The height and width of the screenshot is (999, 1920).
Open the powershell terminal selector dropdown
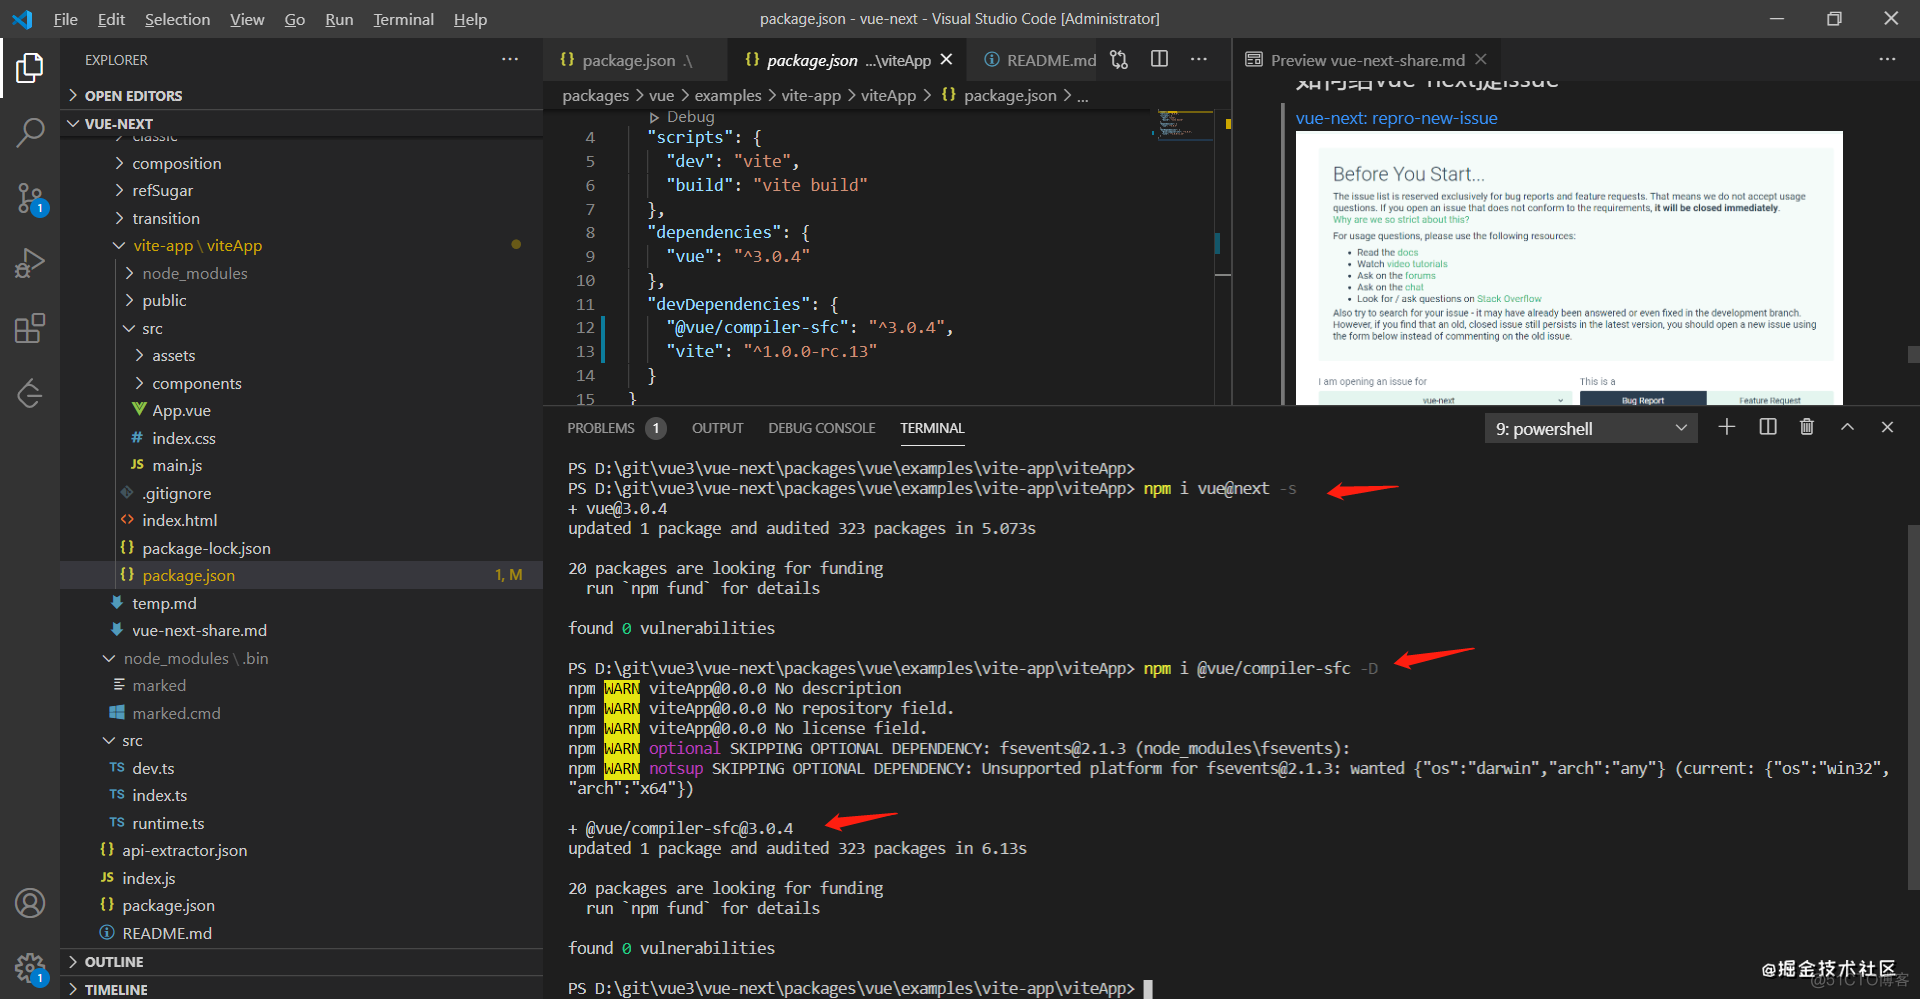[x=1590, y=429]
